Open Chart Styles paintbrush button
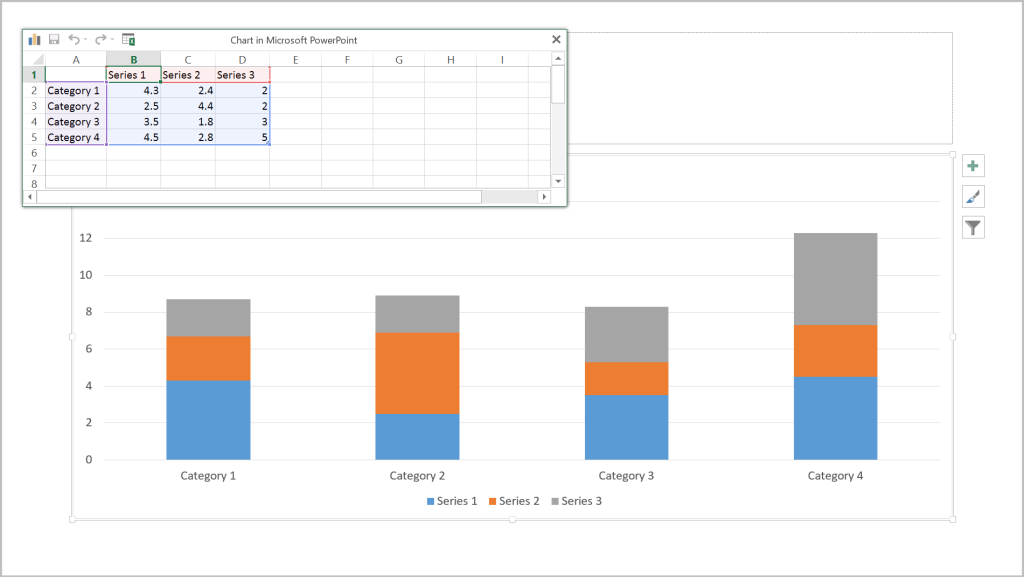1024x577 pixels. tap(972, 197)
